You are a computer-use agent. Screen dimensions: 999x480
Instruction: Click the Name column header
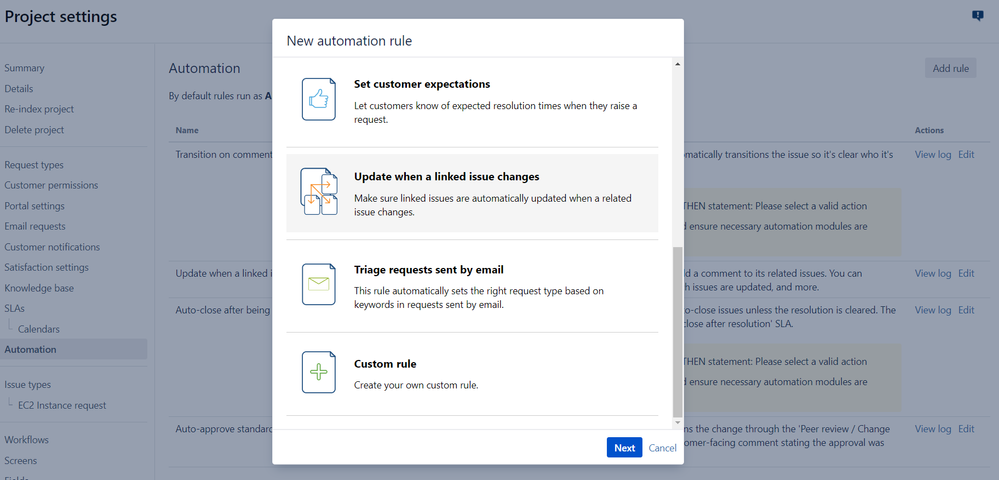(x=187, y=130)
